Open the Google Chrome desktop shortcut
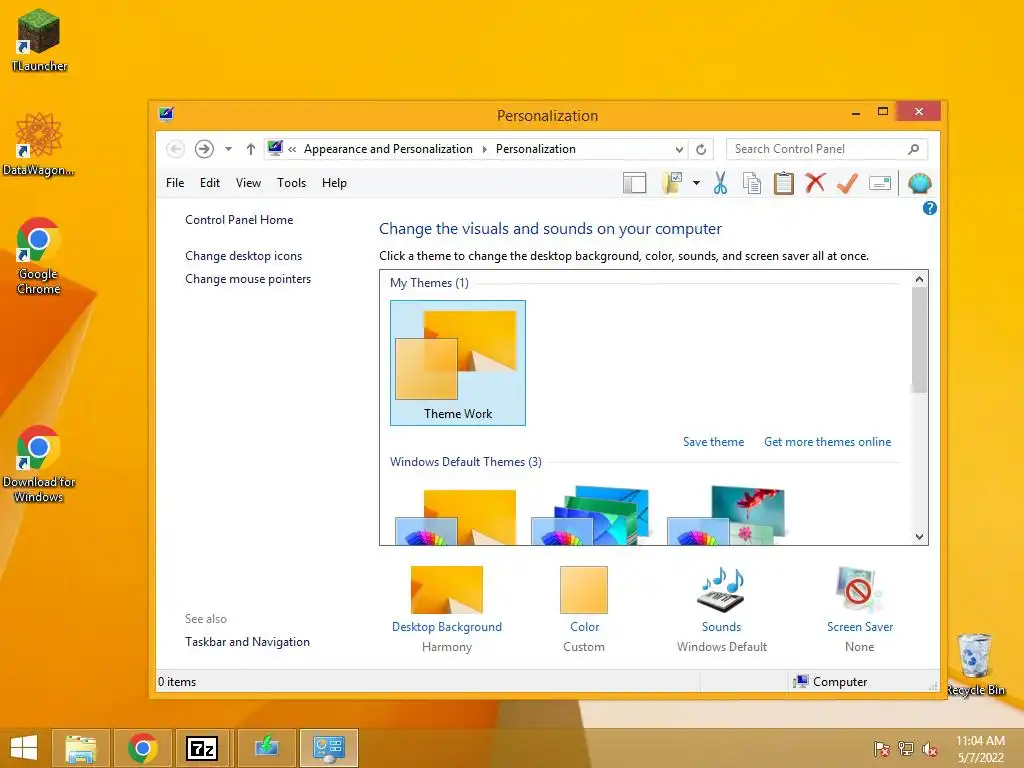Image resolution: width=1024 pixels, height=768 pixels. 39,256
